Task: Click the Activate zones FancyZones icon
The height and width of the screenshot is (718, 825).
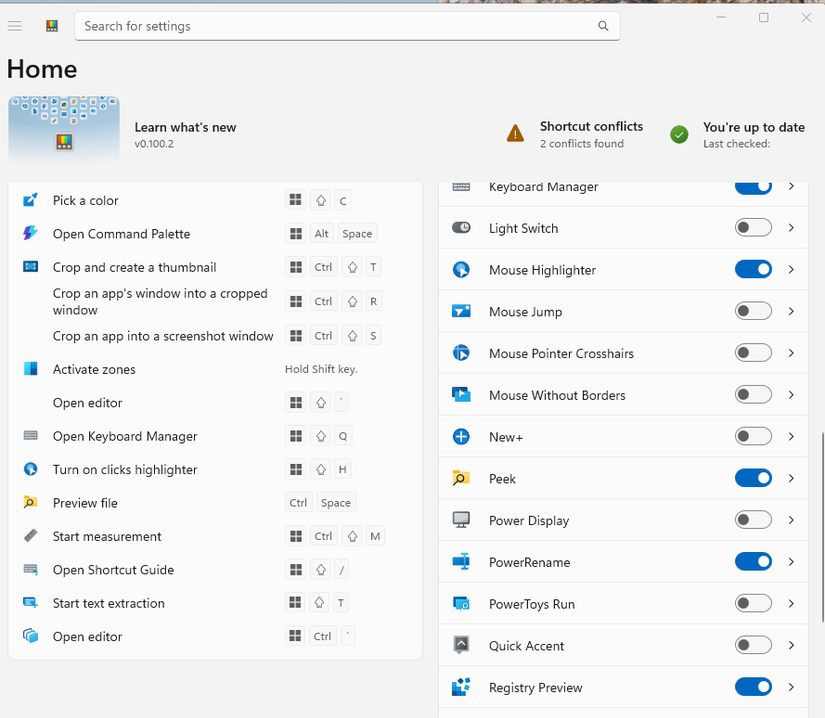Action: [31, 368]
